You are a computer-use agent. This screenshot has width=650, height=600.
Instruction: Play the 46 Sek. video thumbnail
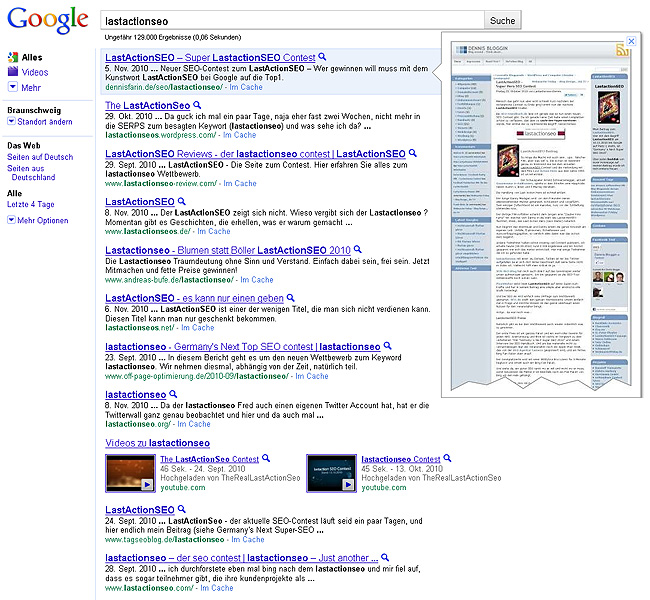pos(131,473)
